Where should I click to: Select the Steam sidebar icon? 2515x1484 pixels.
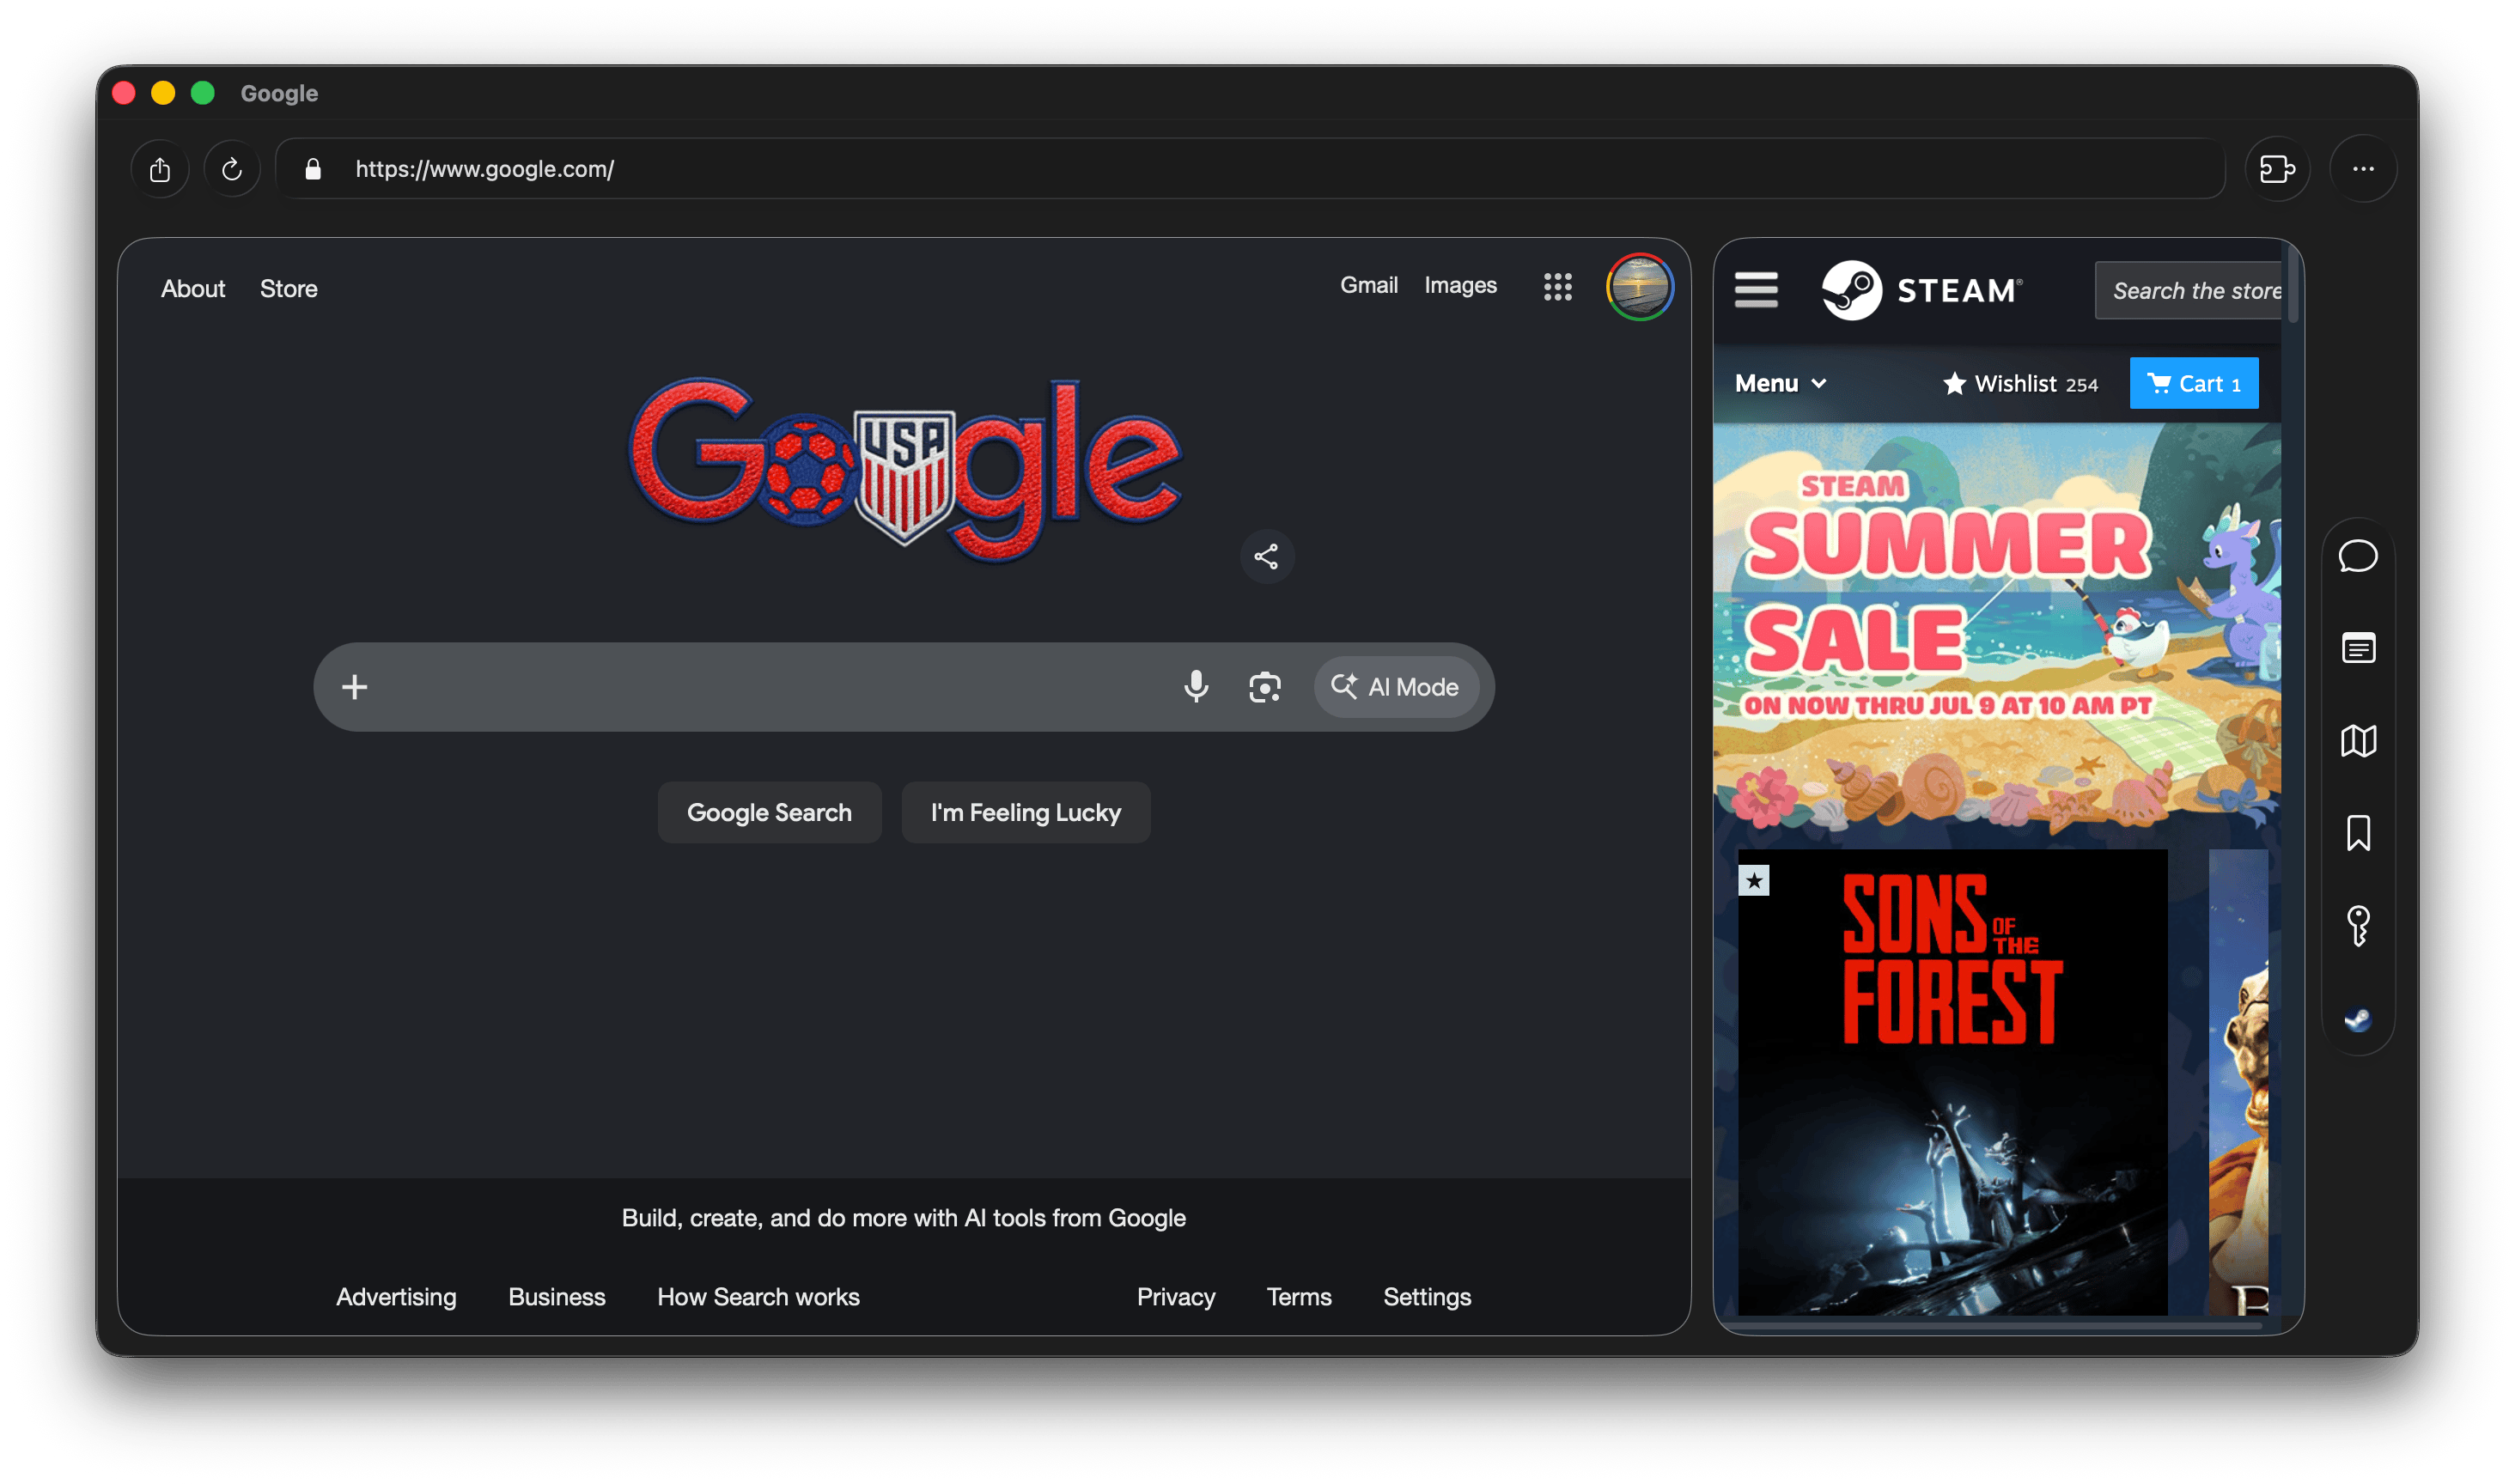click(2358, 1019)
